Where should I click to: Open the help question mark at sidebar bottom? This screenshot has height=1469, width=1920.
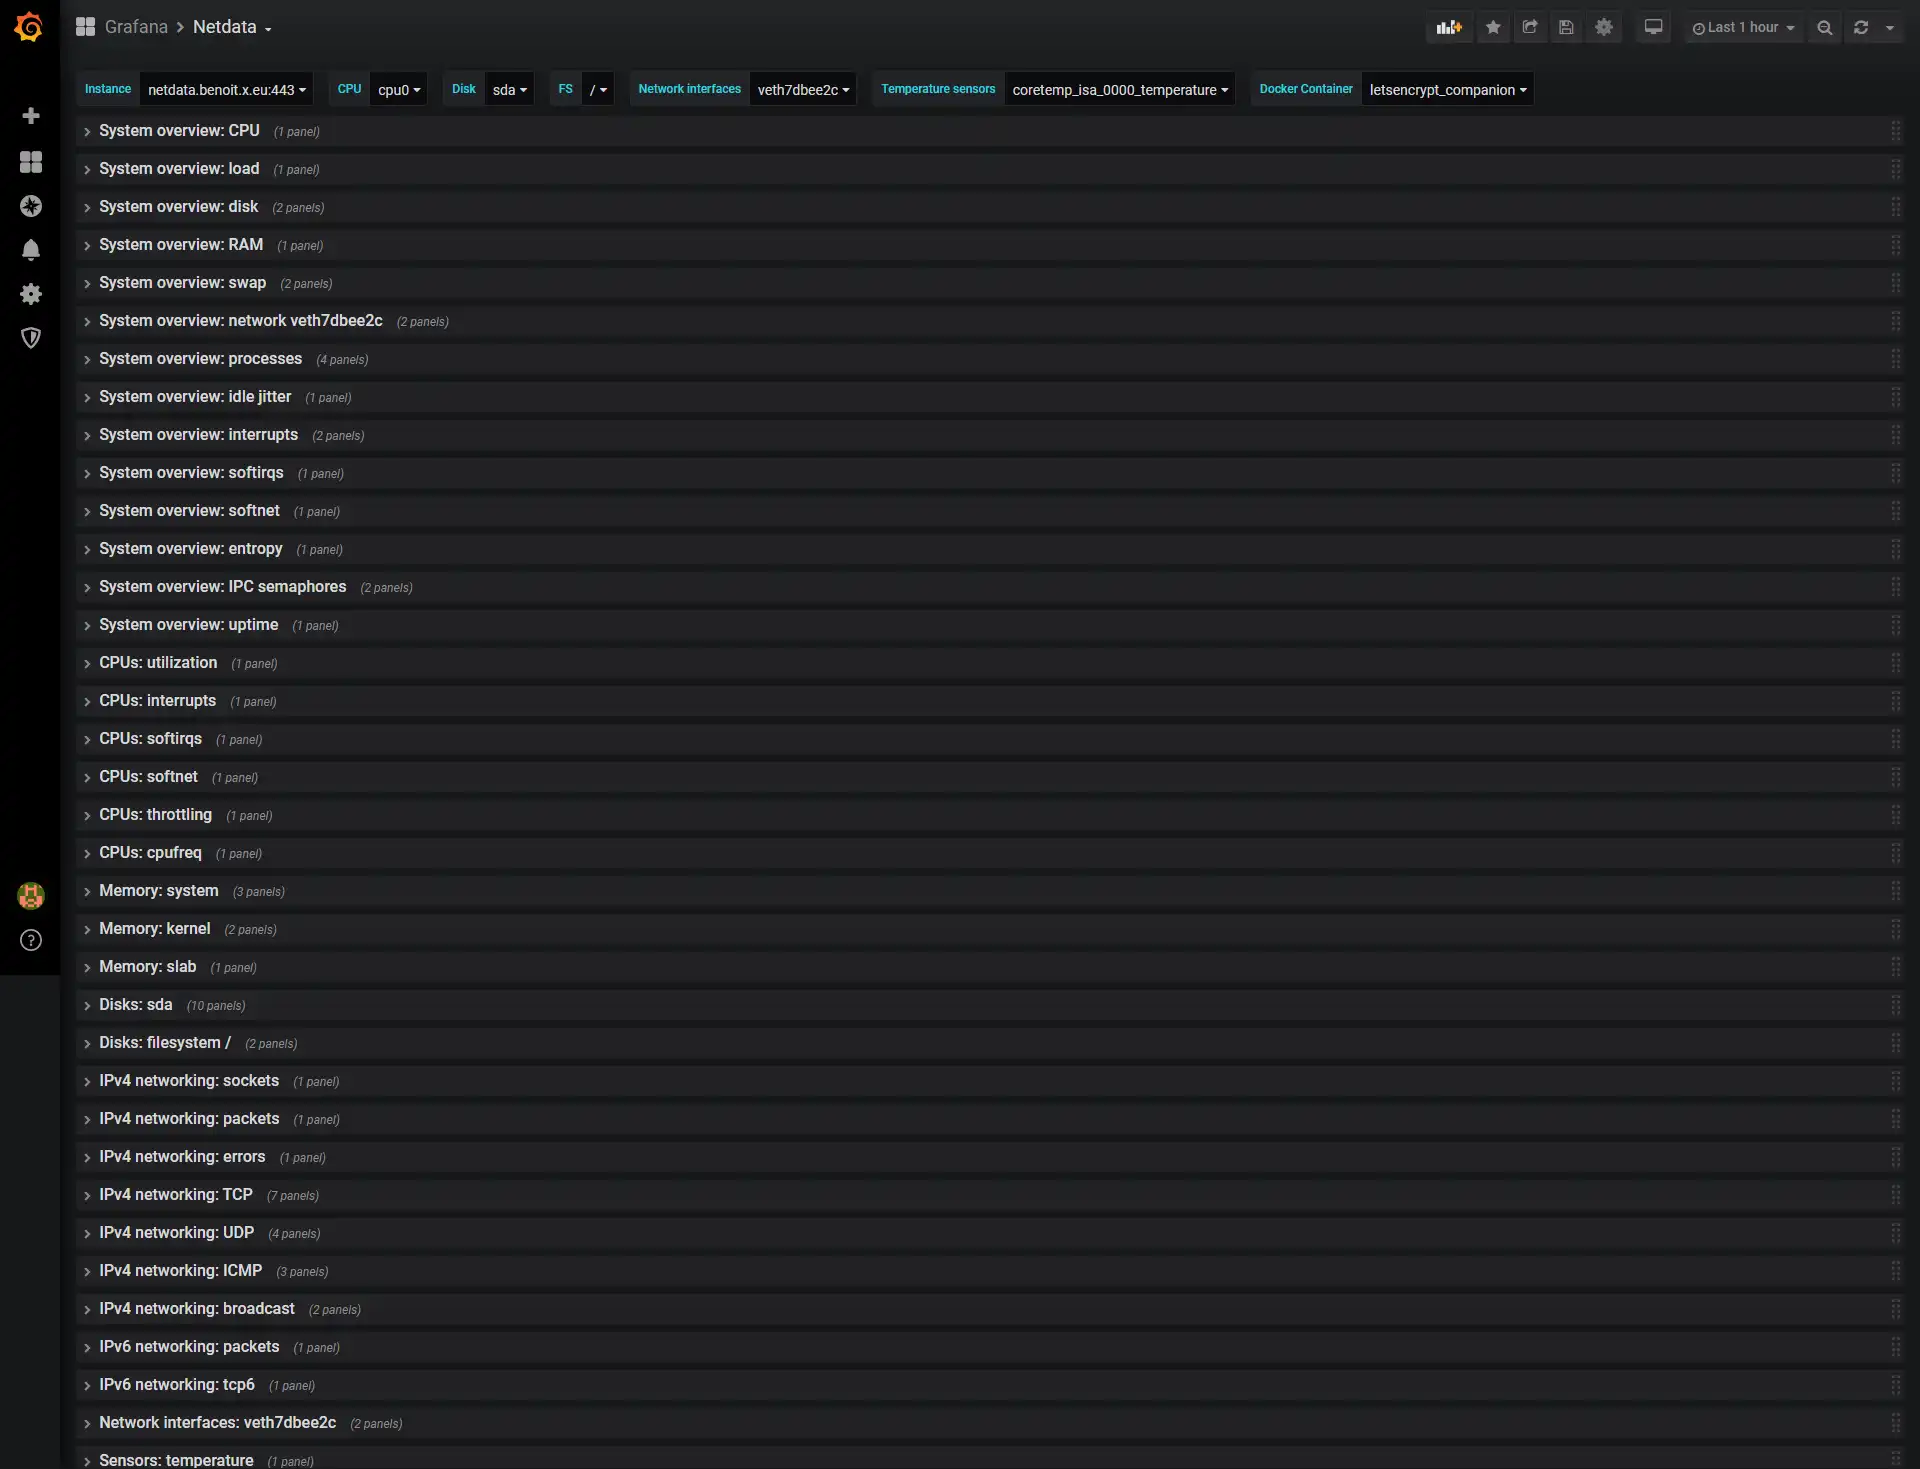31,940
